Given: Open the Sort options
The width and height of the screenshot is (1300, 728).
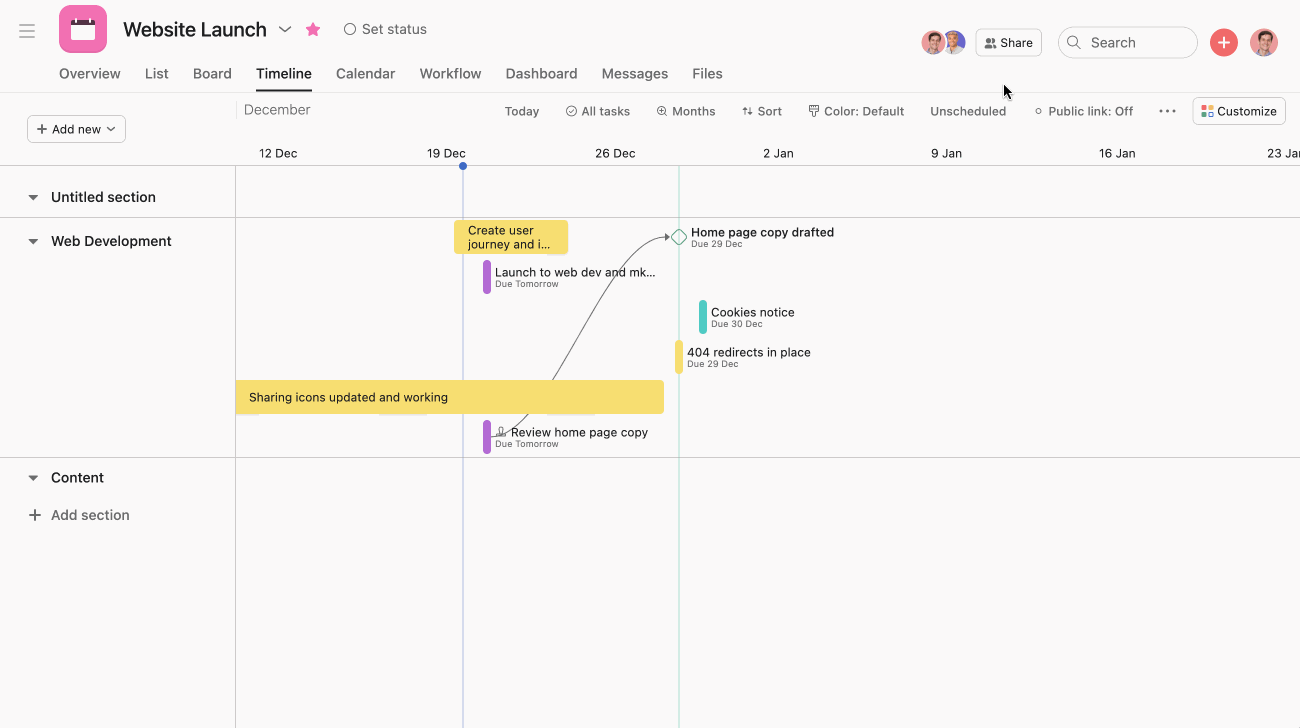Looking at the screenshot, I should (x=762, y=111).
